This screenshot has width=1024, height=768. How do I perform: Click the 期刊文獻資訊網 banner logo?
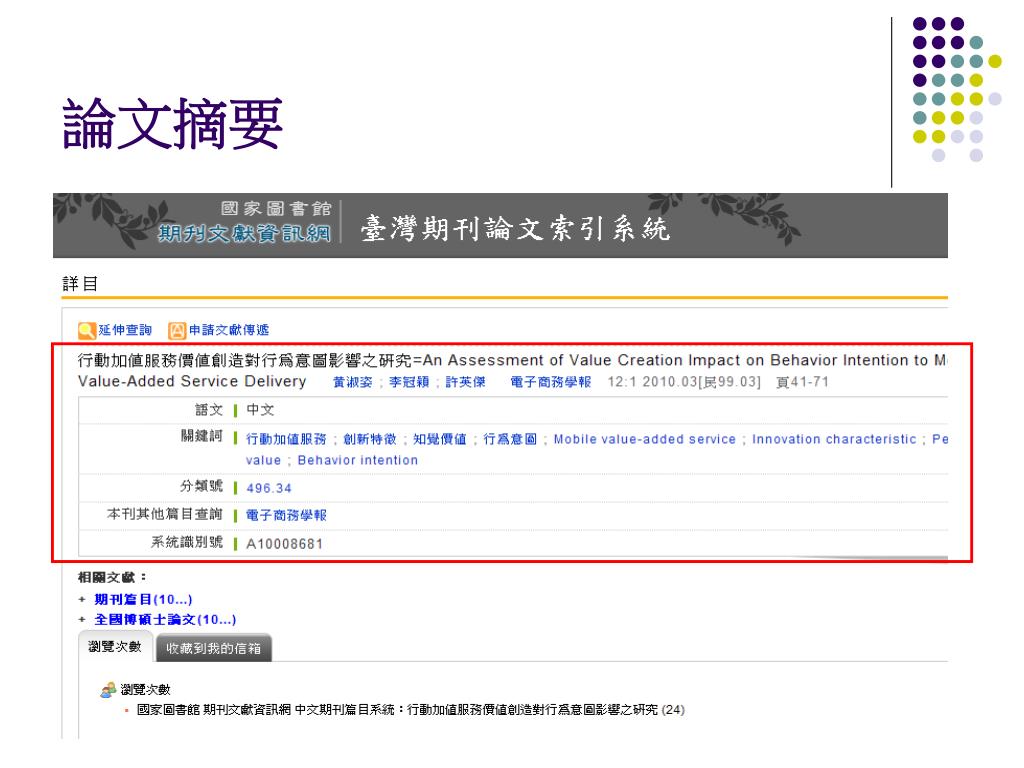click(x=244, y=233)
